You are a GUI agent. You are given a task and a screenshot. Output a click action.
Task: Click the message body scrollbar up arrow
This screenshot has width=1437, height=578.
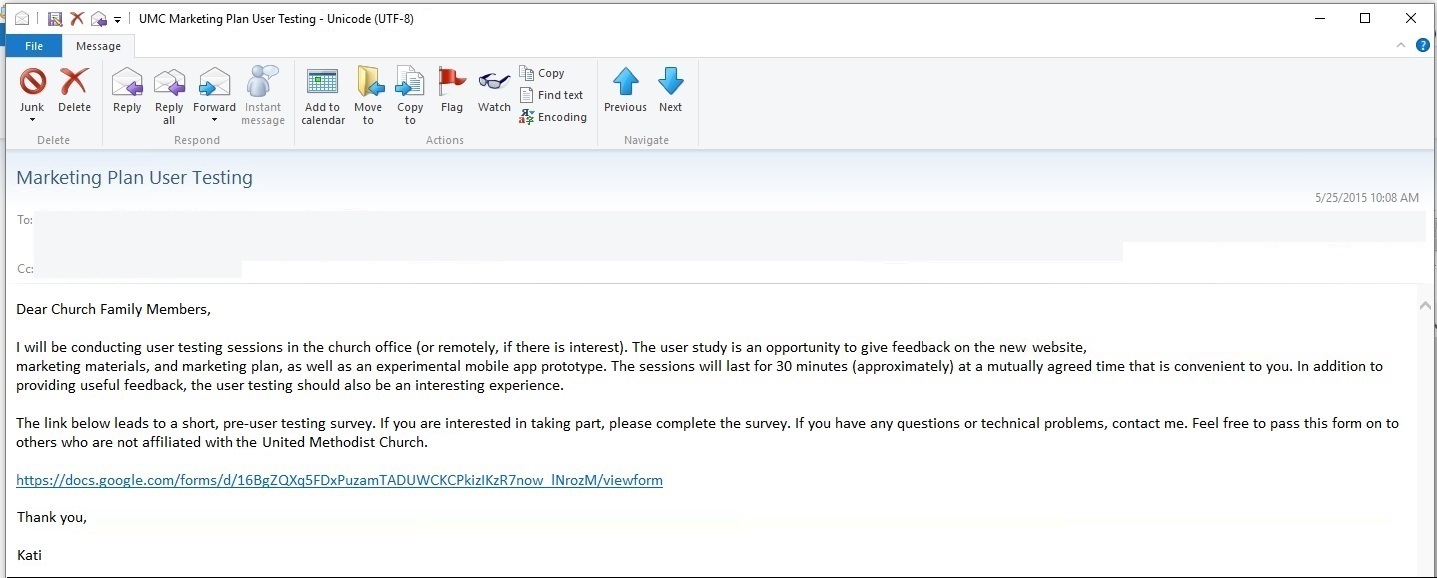pyautogui.click(x=1425, y=306)
